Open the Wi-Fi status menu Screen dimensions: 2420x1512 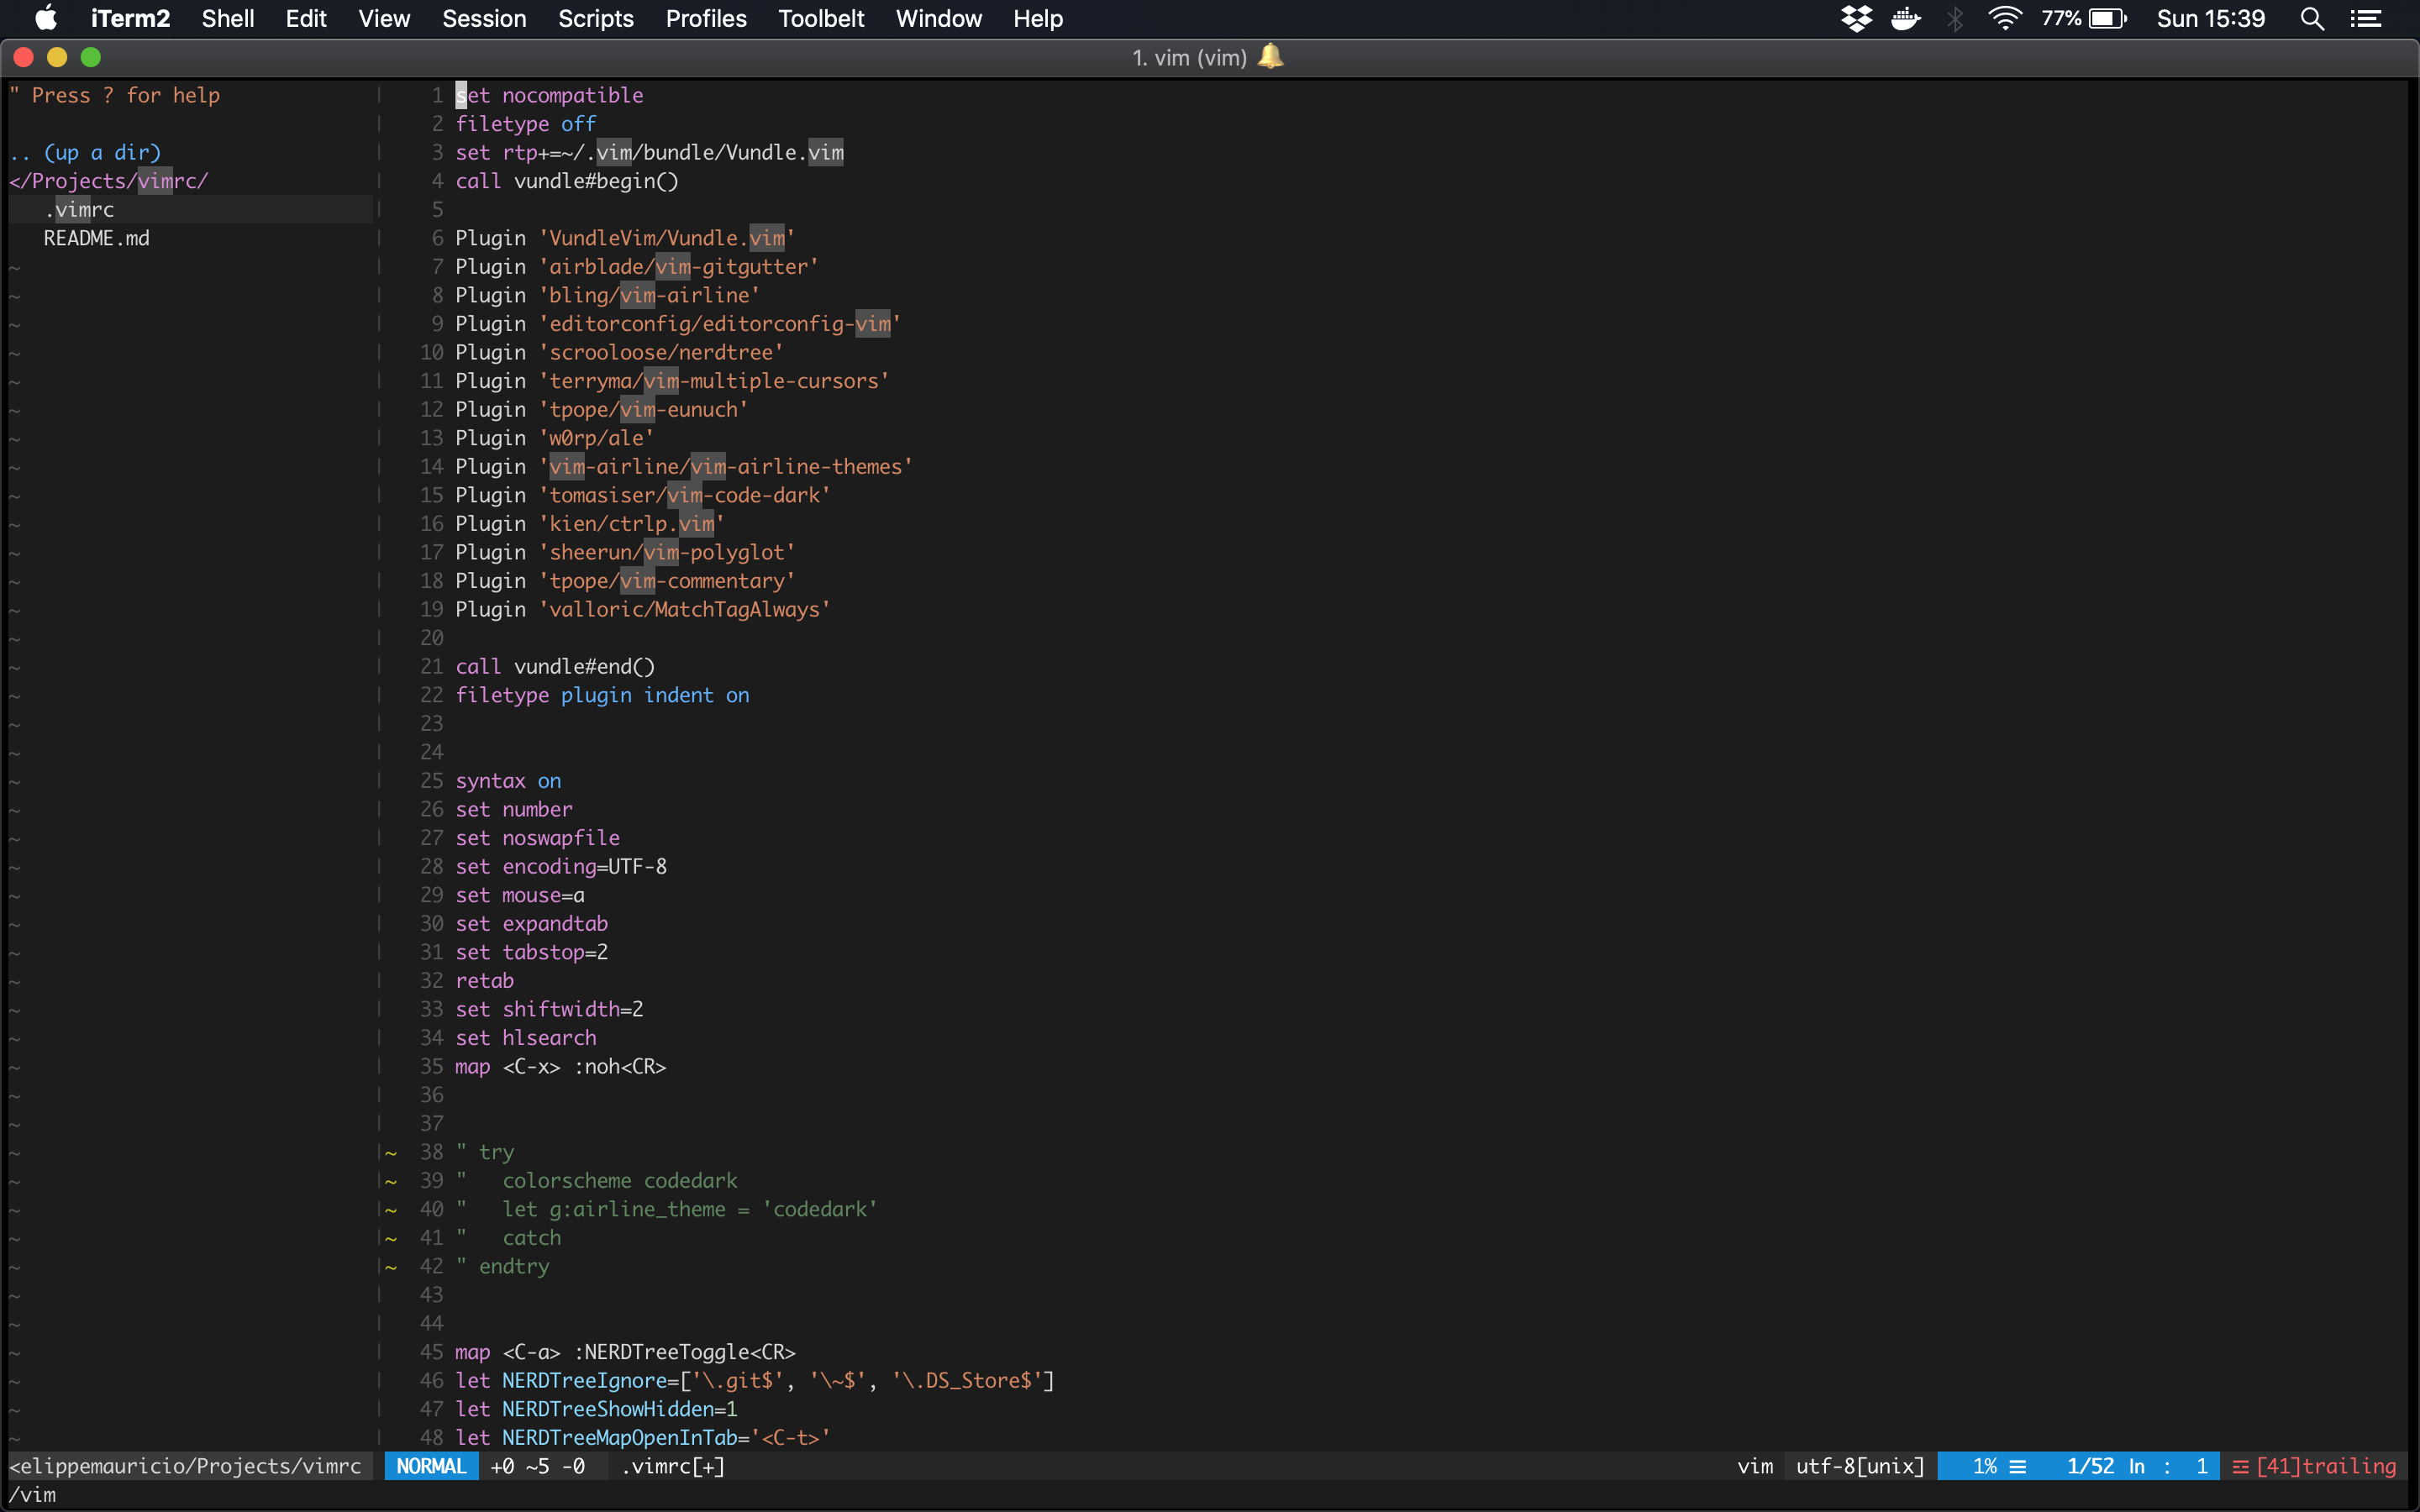(2005, 19)
